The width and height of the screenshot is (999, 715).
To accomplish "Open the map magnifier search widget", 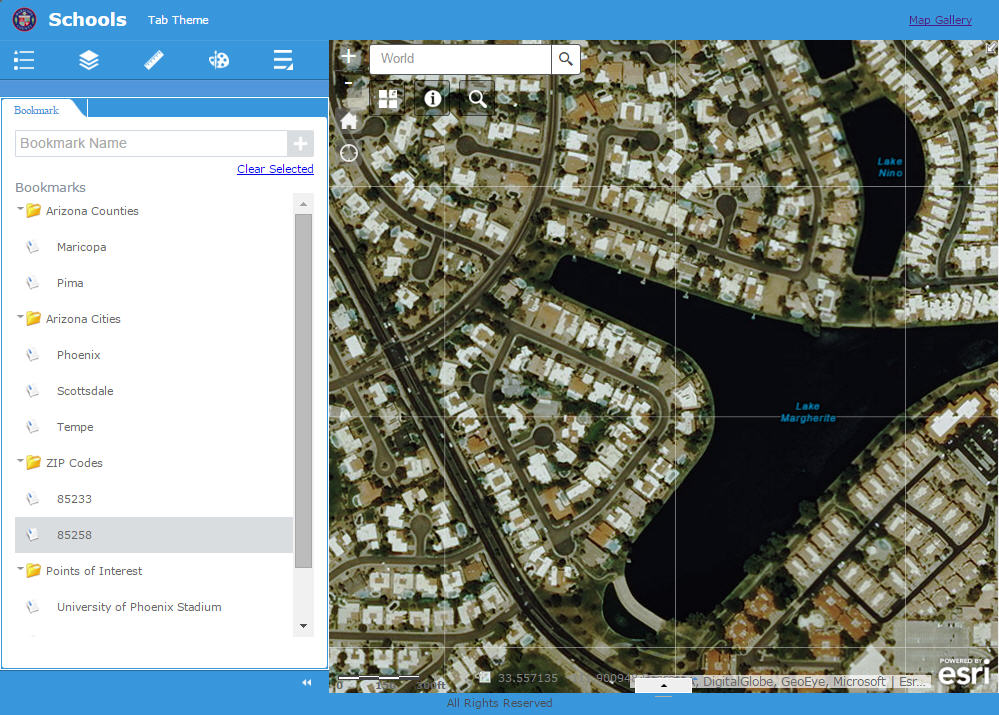I will click(x=477, y=98).
